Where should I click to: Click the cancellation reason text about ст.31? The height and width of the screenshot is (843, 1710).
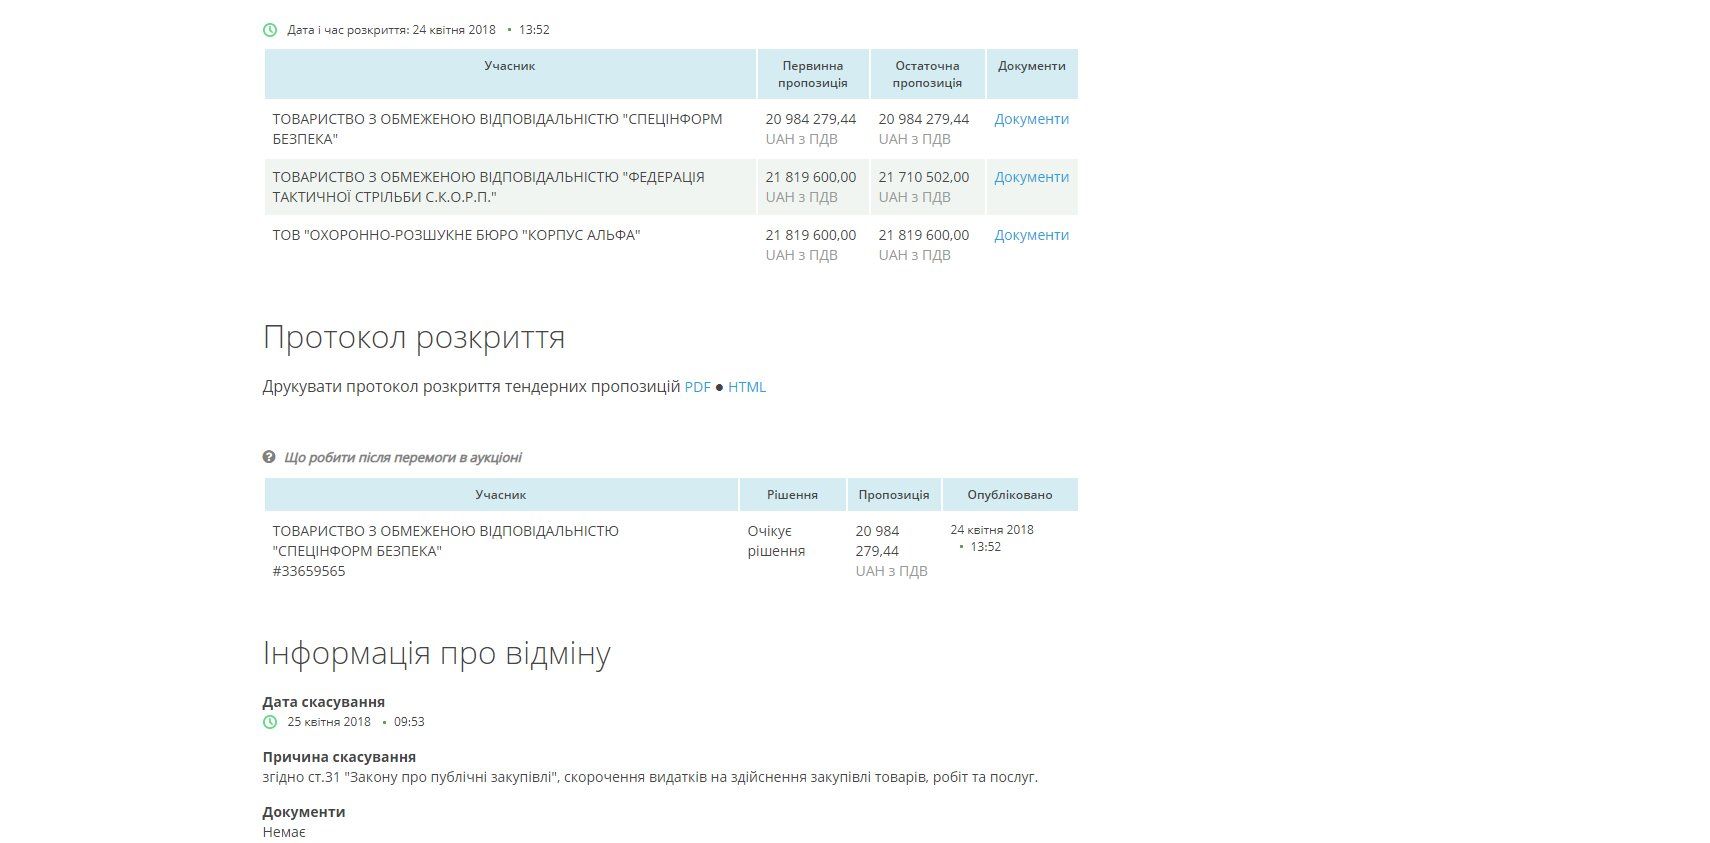650,777
